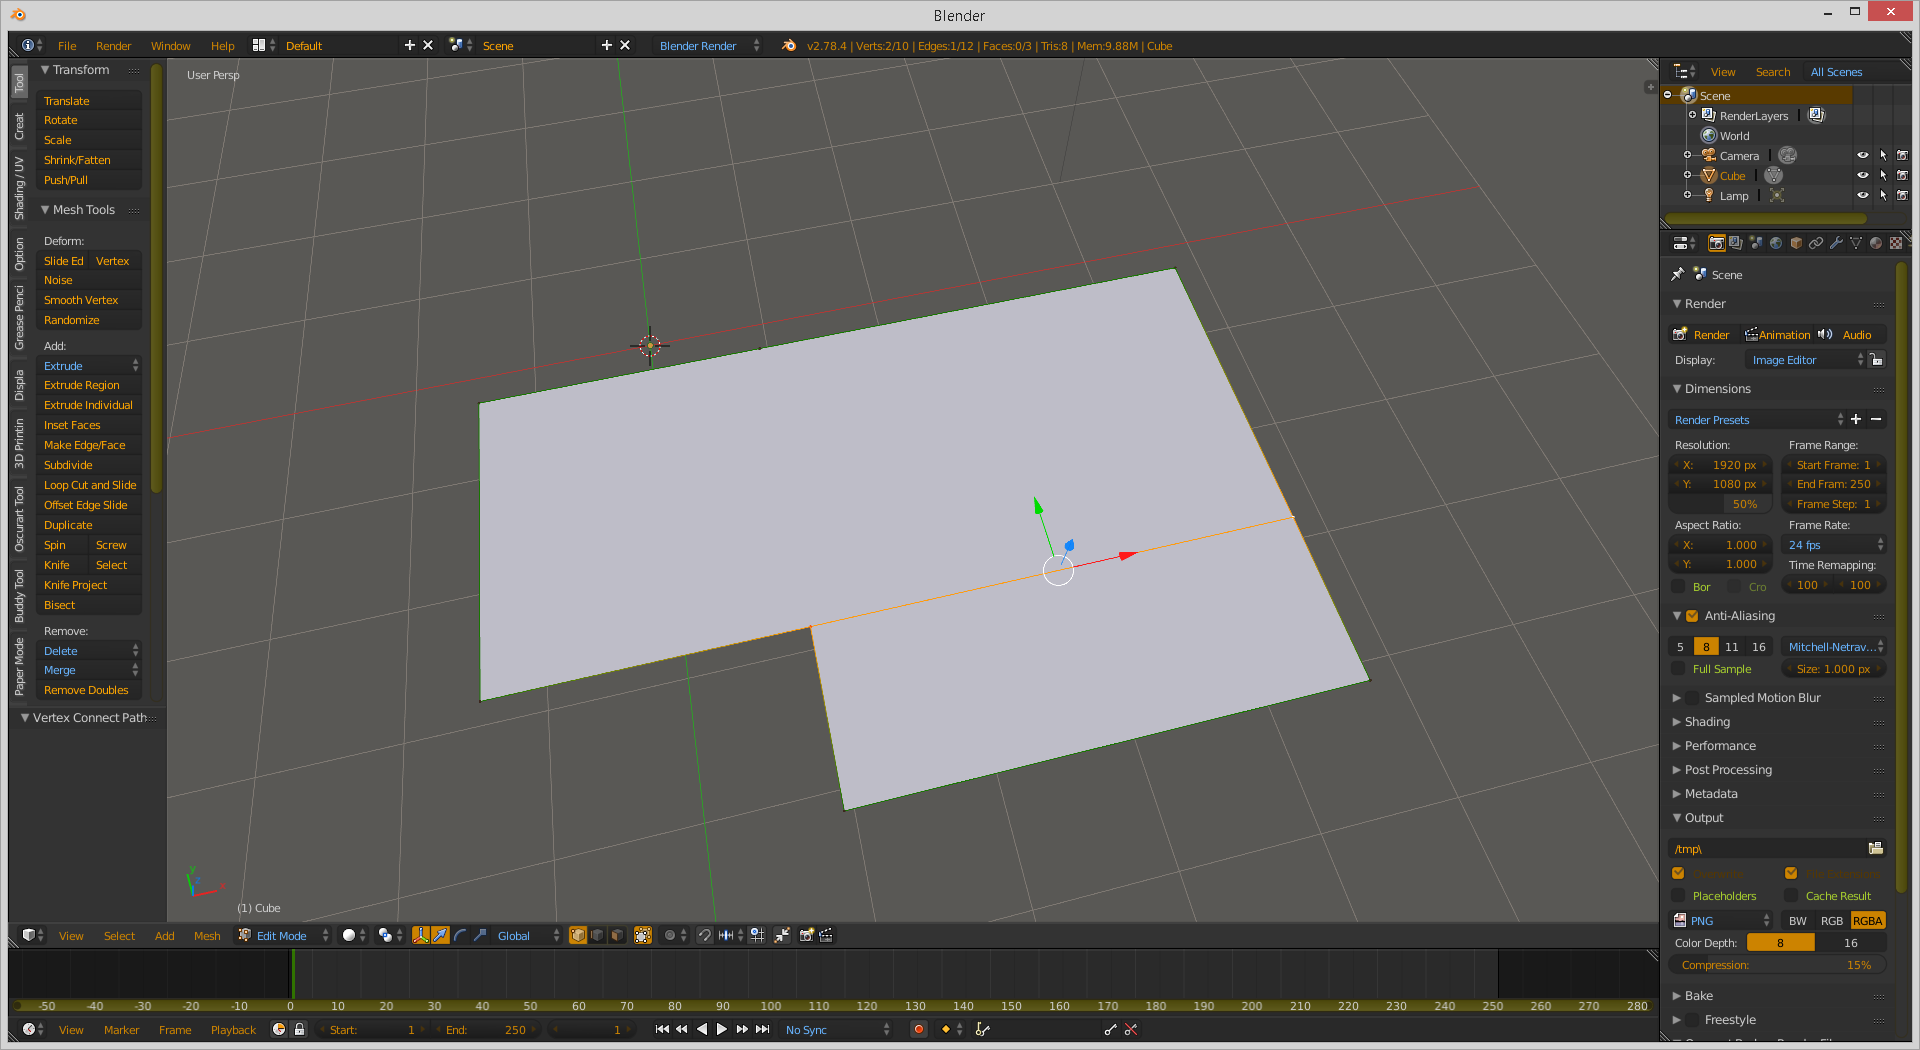
Task: Open the Scene properties tab icon
Action: [1756, 243]
